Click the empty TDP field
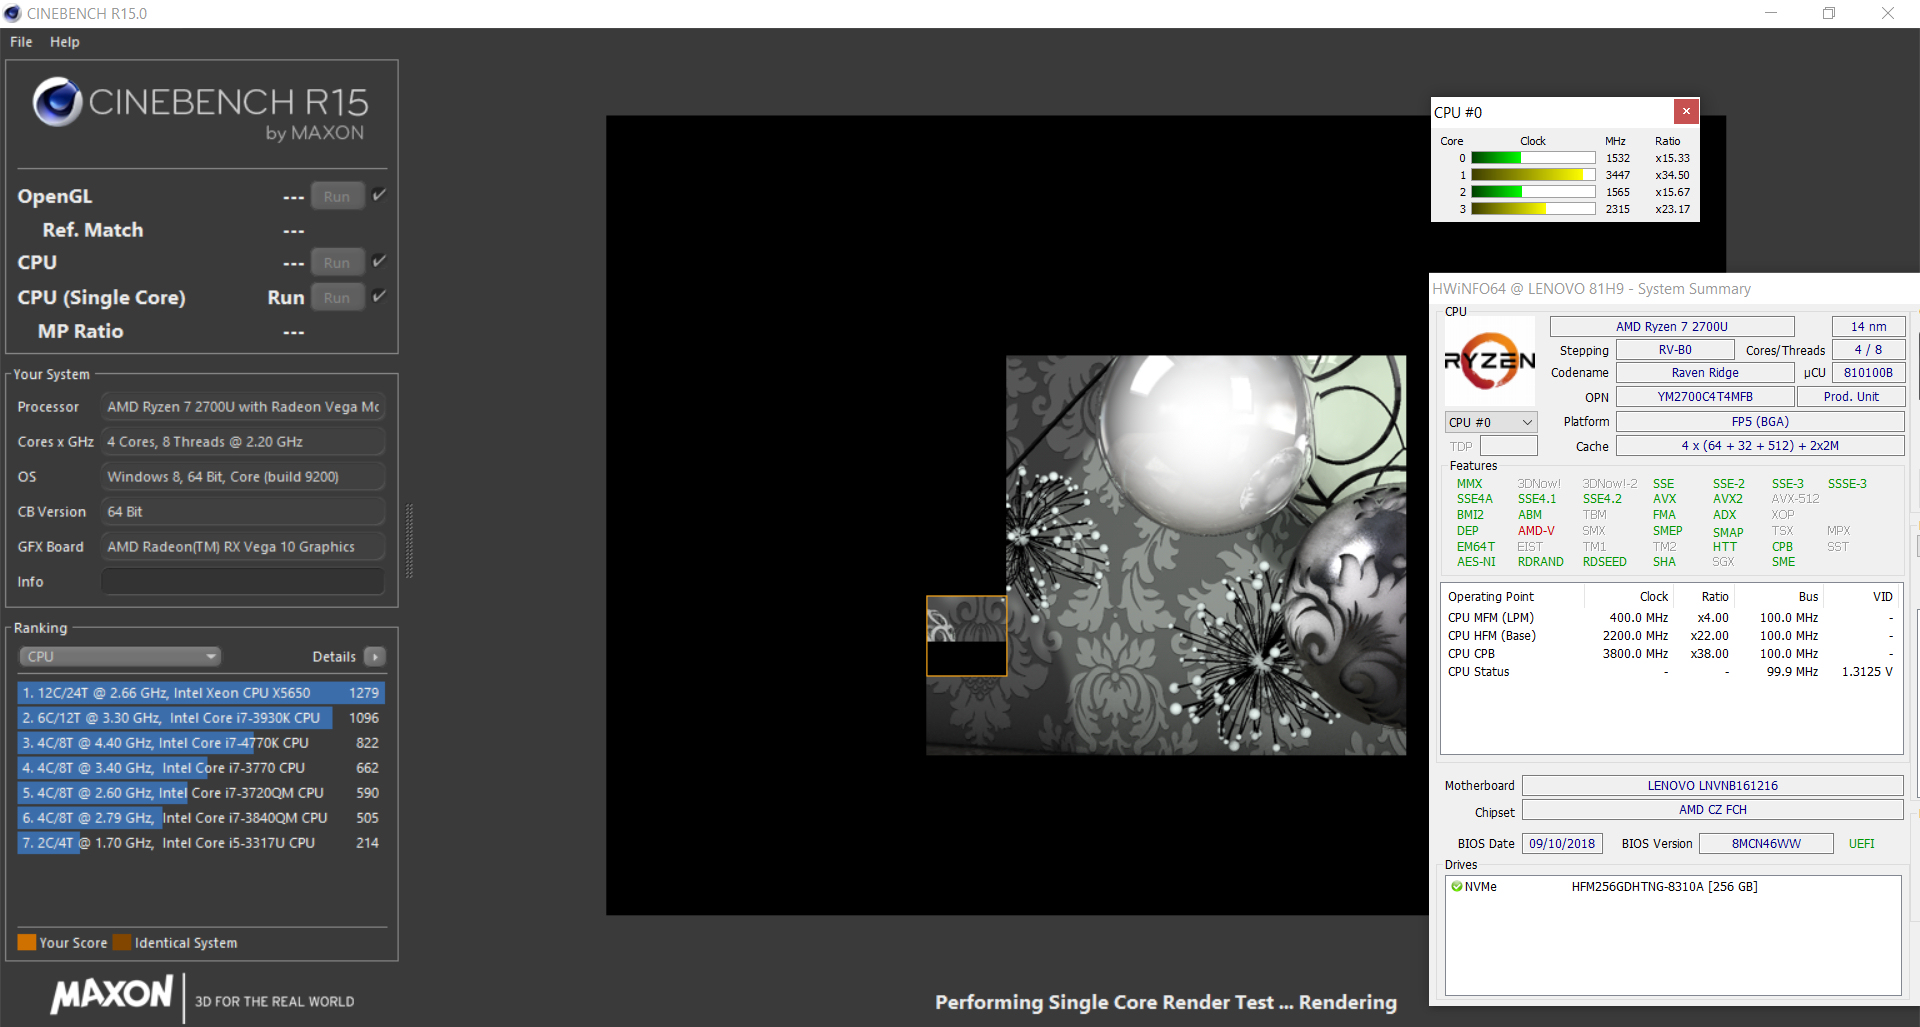1920x1027 pixels. click(1508, 446)
